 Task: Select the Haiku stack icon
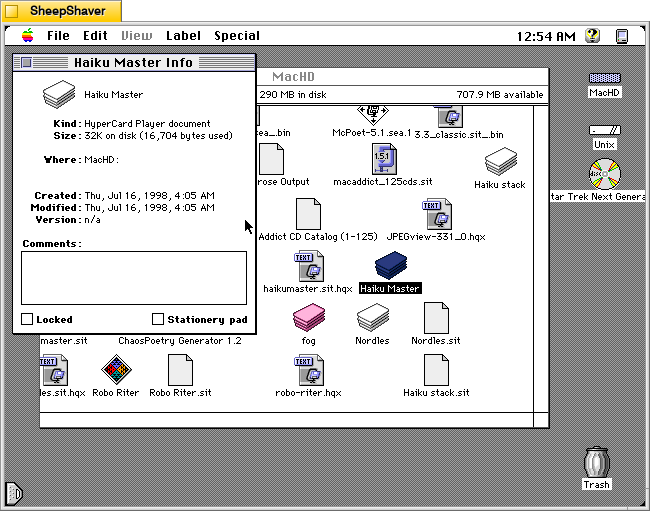point(501,162)
